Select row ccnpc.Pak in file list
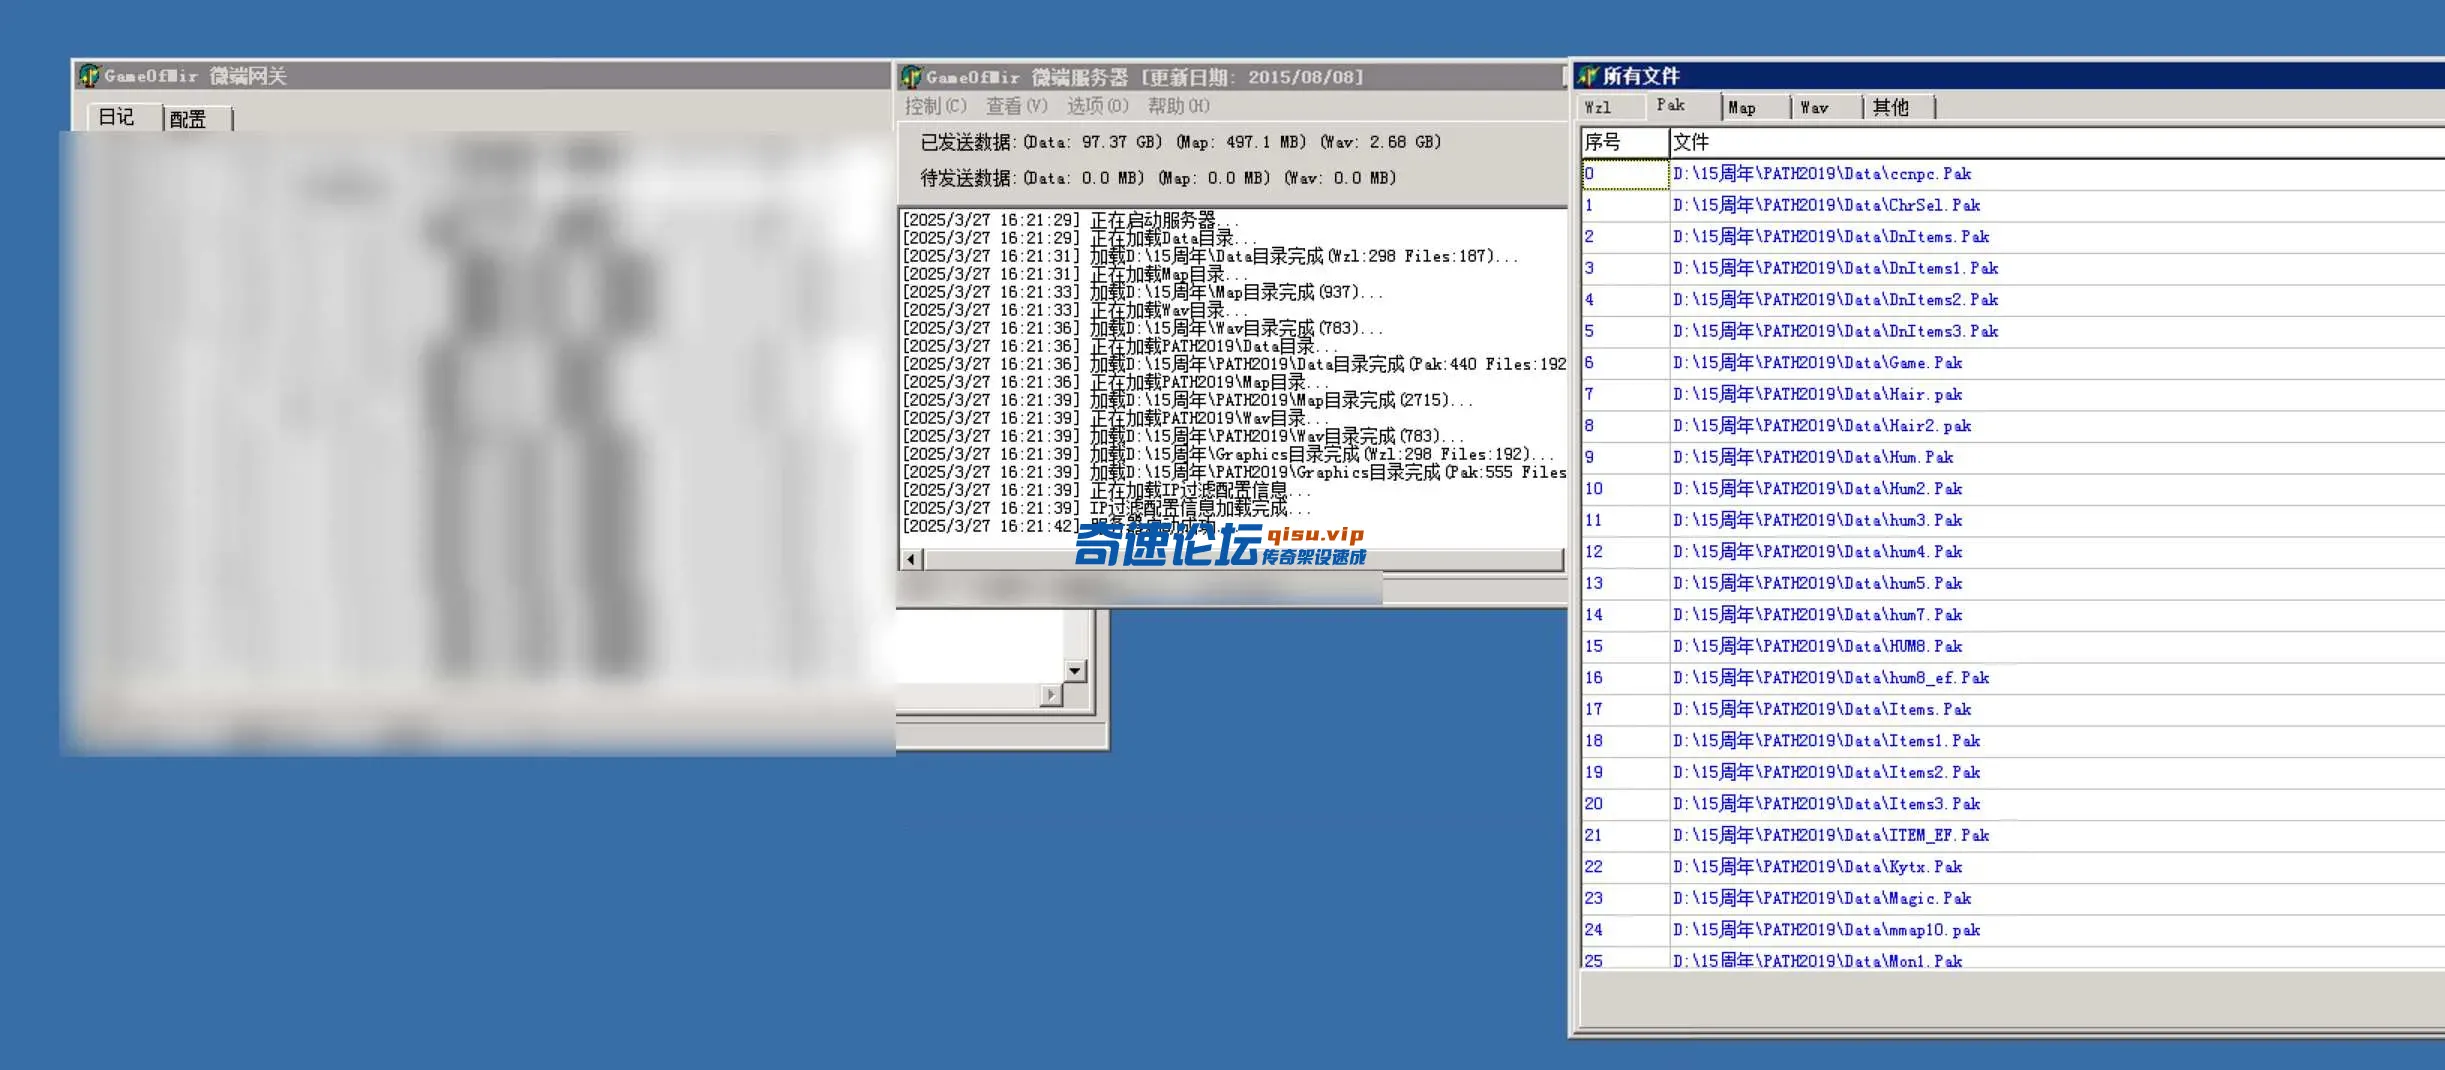The width and height of the screenshot is (2445, 1070). 2013,174
